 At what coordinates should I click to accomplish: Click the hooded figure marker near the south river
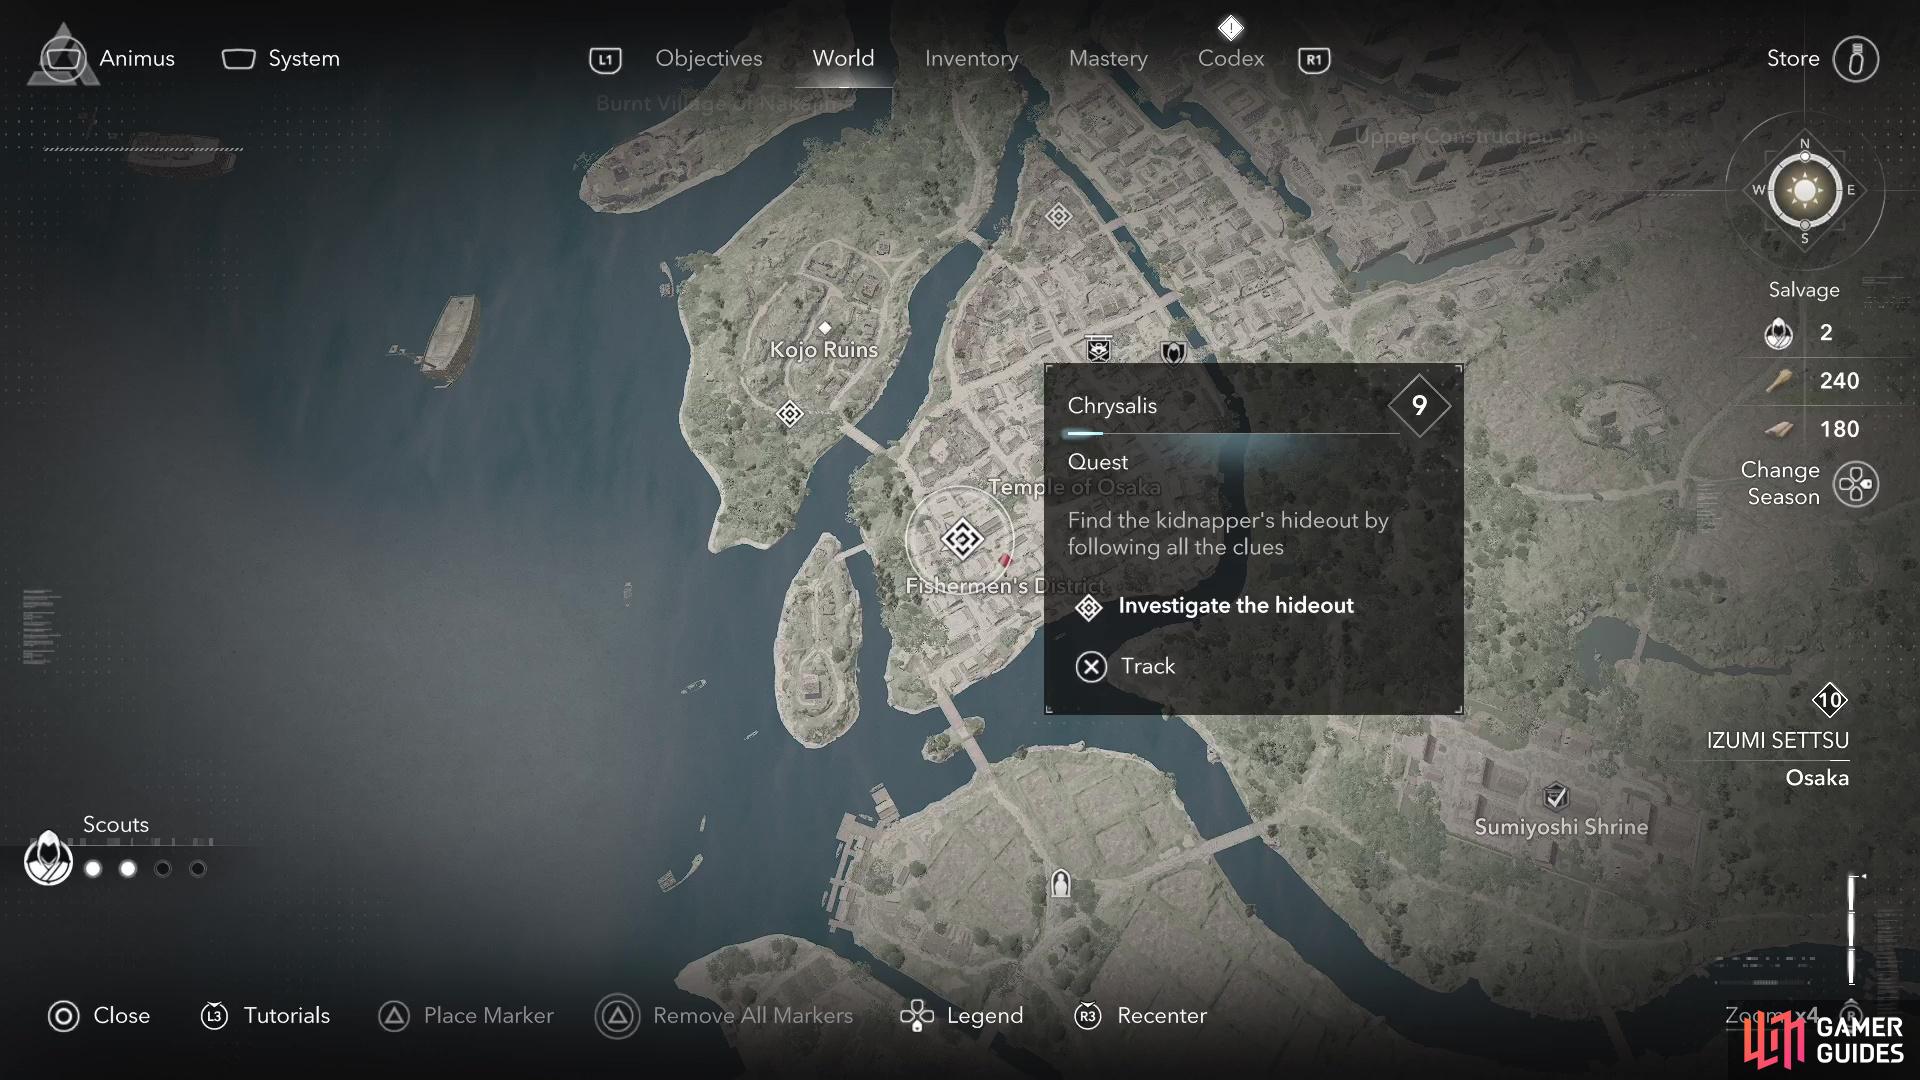(1060, 884)
